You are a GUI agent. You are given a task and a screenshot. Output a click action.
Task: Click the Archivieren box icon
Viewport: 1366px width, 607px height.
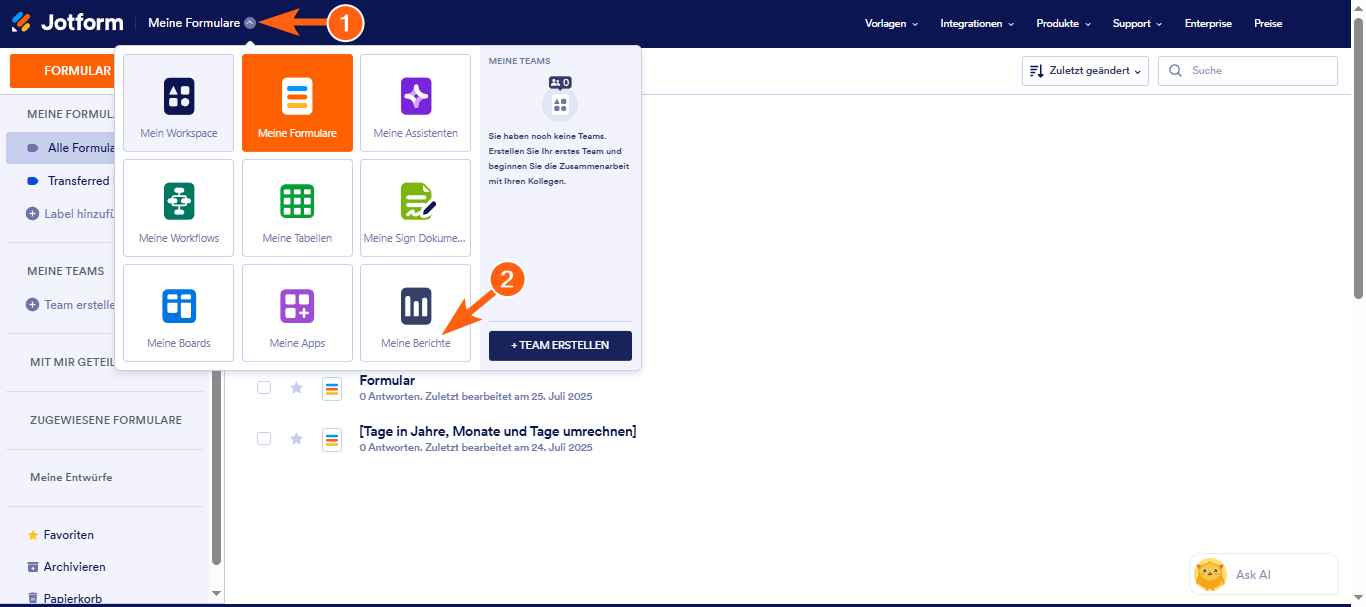click(x=33, y=567)
